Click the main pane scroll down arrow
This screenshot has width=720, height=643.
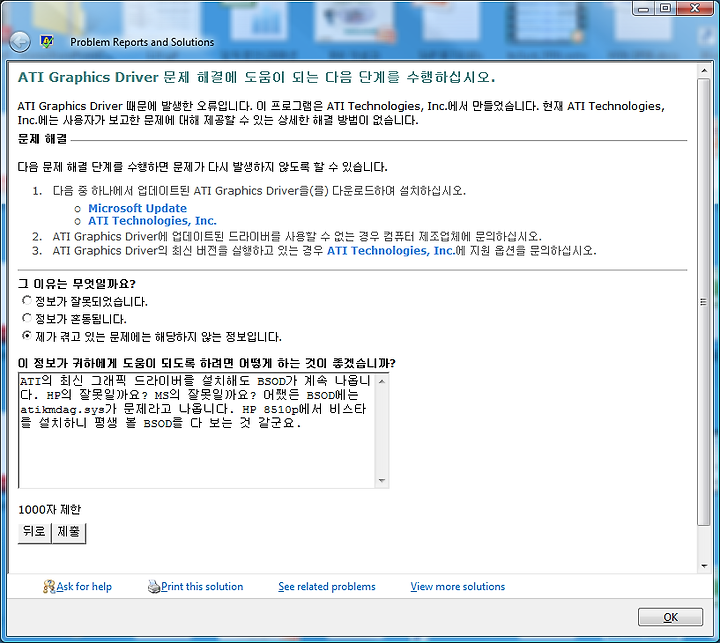coord(704,566)
